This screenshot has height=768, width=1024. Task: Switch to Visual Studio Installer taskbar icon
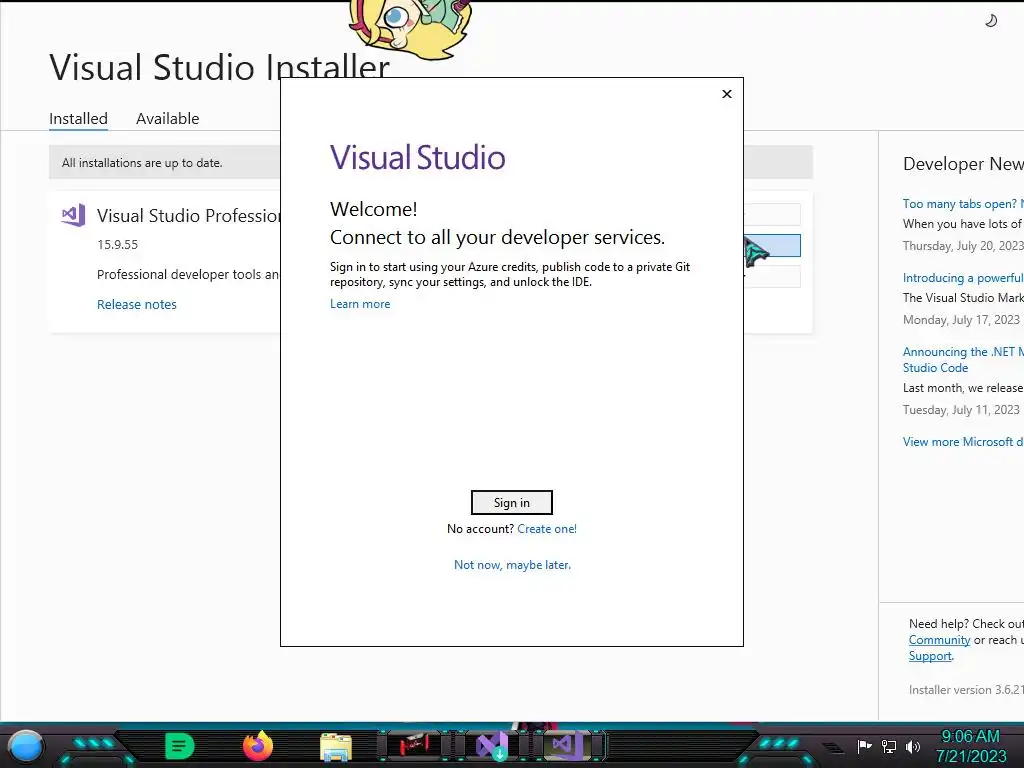[492, 746]
